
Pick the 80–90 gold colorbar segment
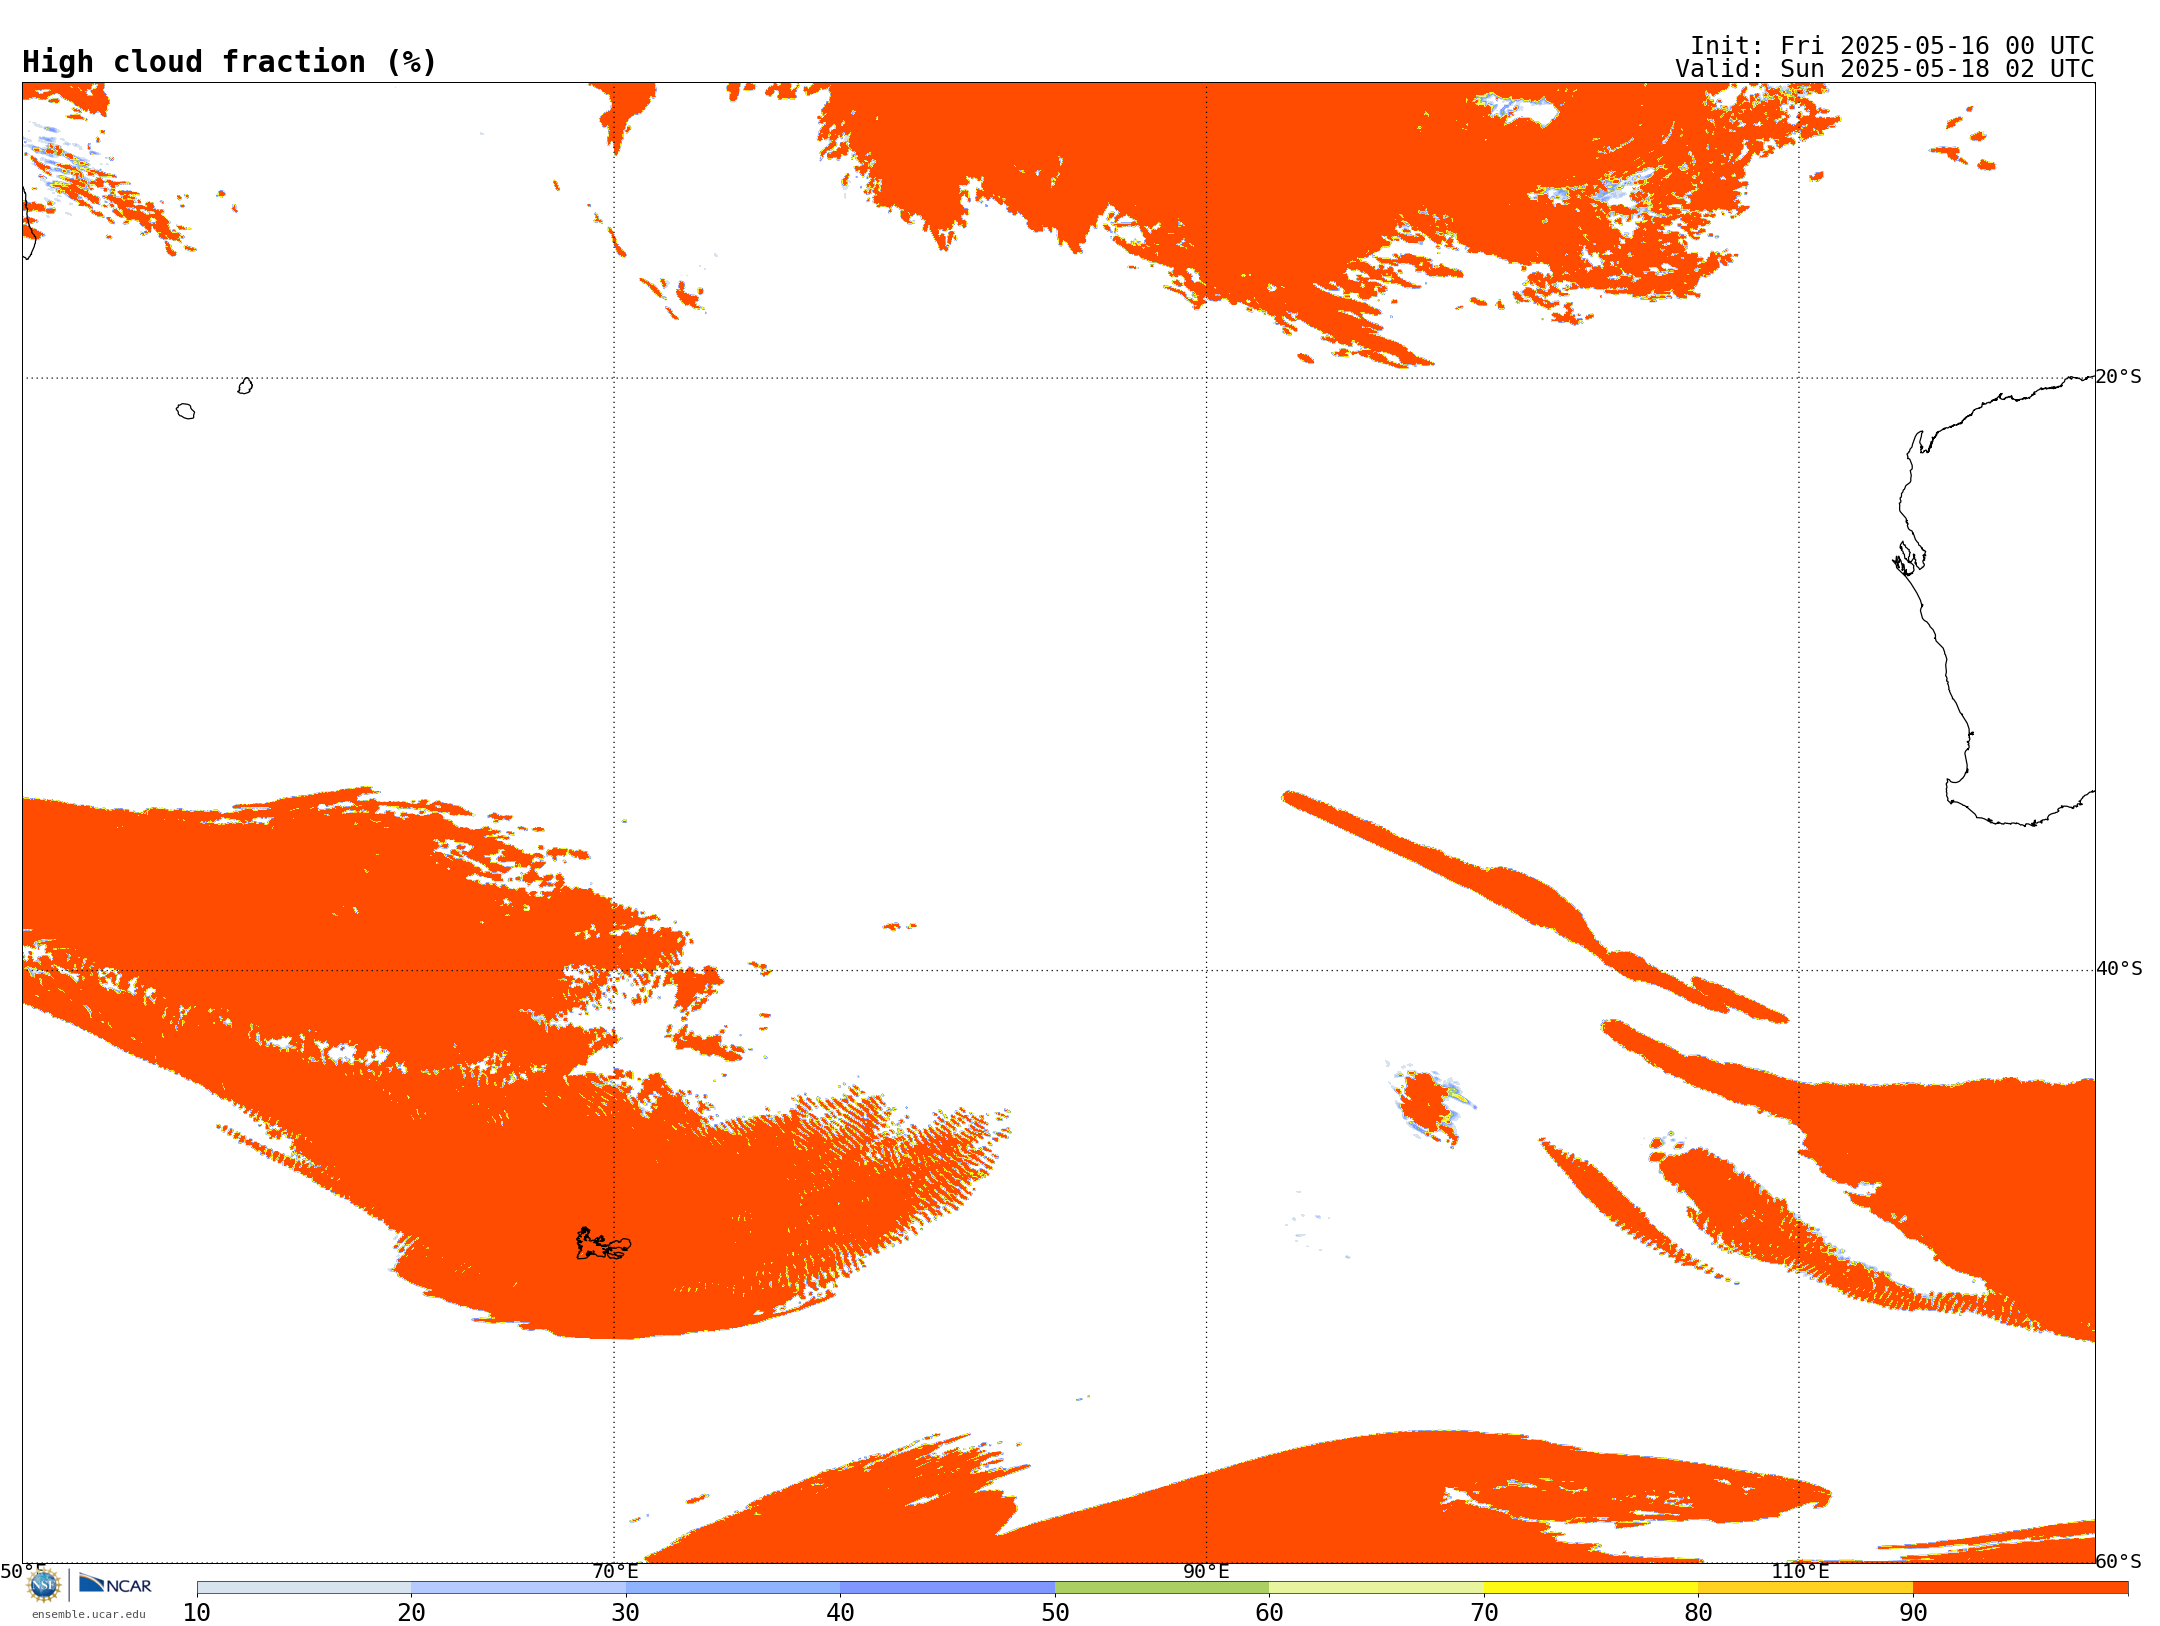(x=1805, y=1588)
